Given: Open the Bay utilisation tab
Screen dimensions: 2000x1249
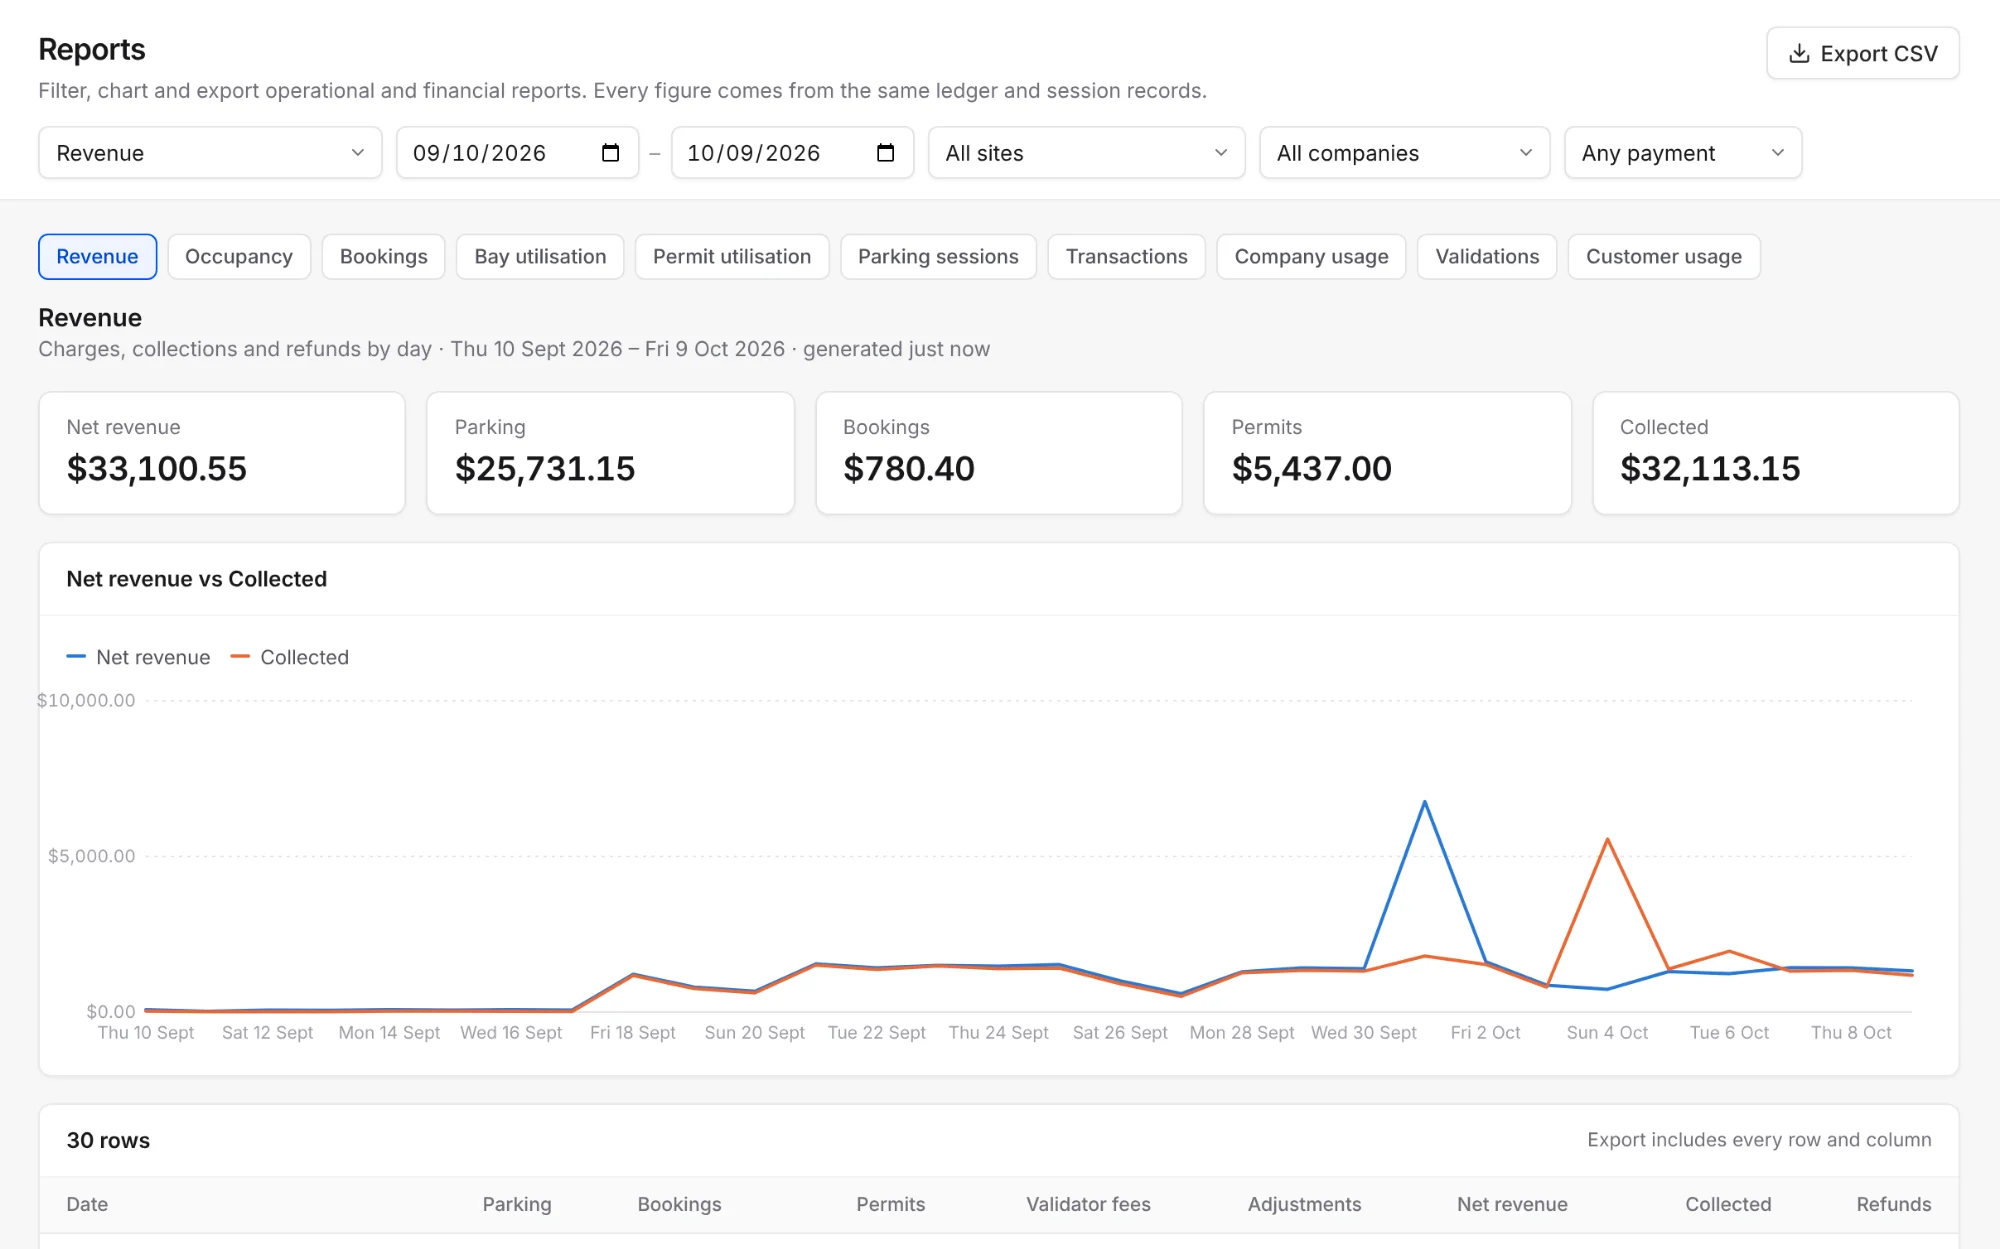Looking at the screenshot, I should tap(540, 257).
